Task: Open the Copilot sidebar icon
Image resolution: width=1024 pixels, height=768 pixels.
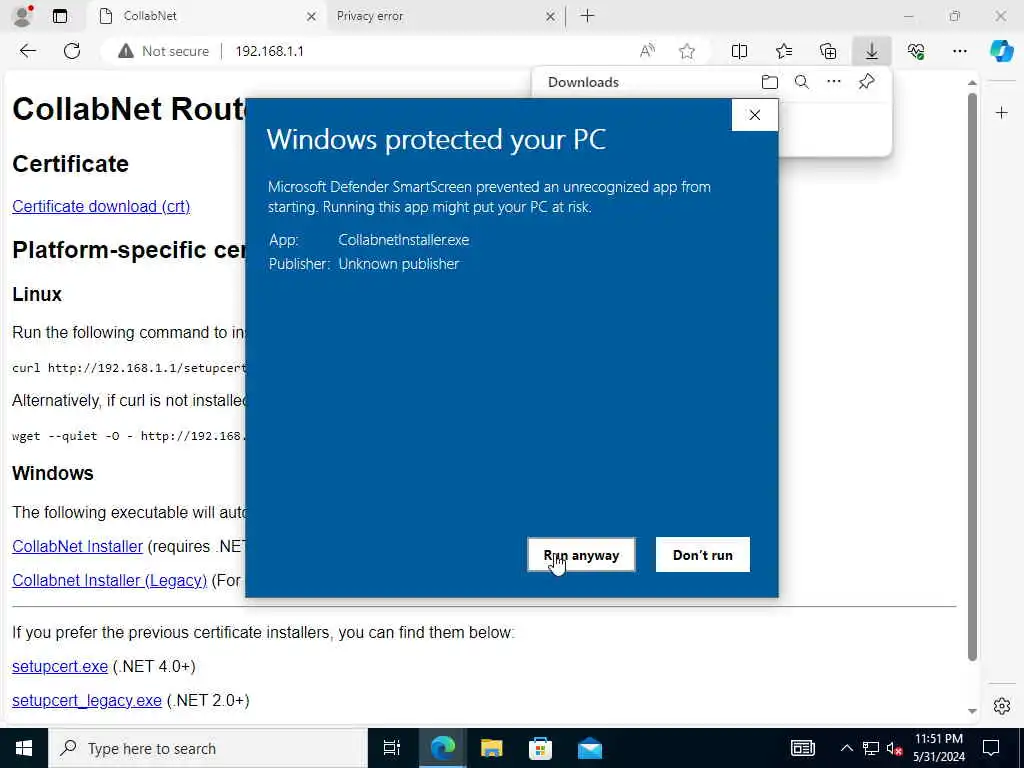Action: point(1002,51)
